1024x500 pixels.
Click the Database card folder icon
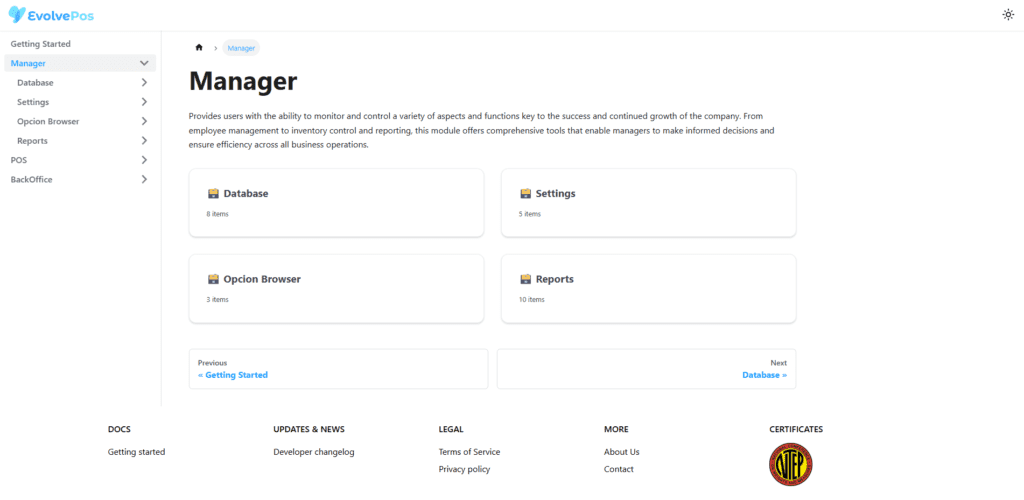(x=213, y=194)
